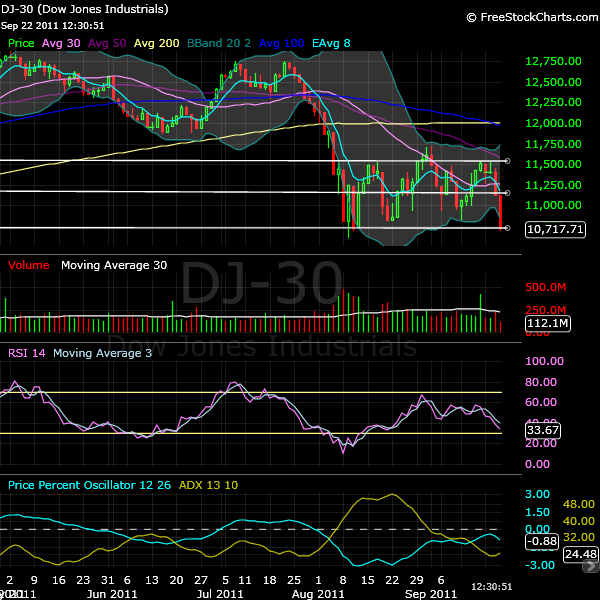Select the Volume panel label

click(30, 265)
